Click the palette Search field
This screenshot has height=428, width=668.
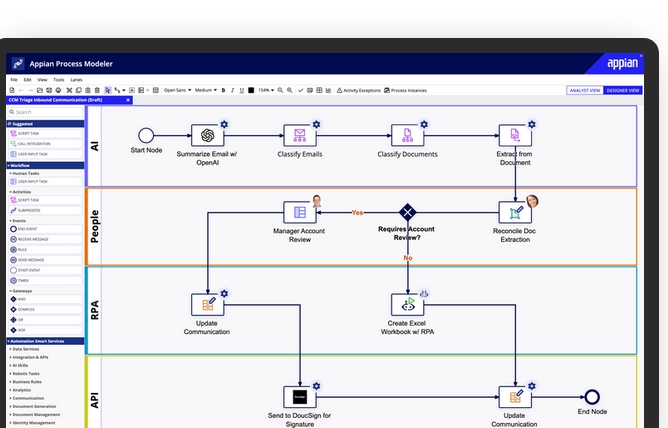45,112
